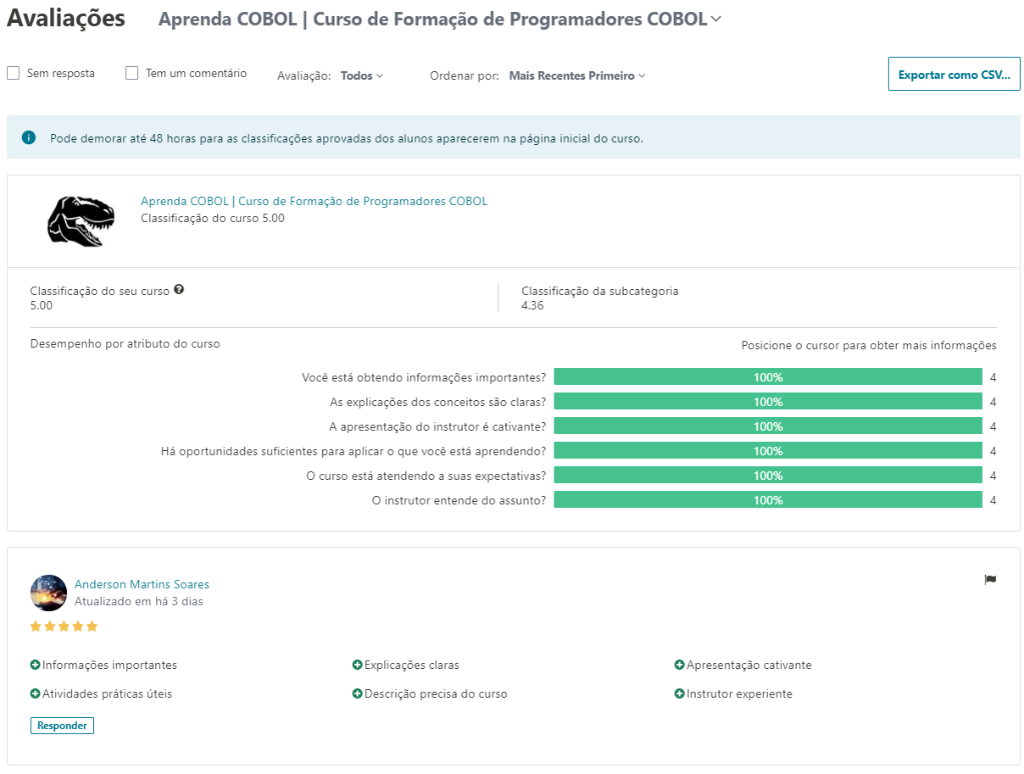Click the T-rex course thumbnail
The image size is (1024, 774).
point(80,221)
